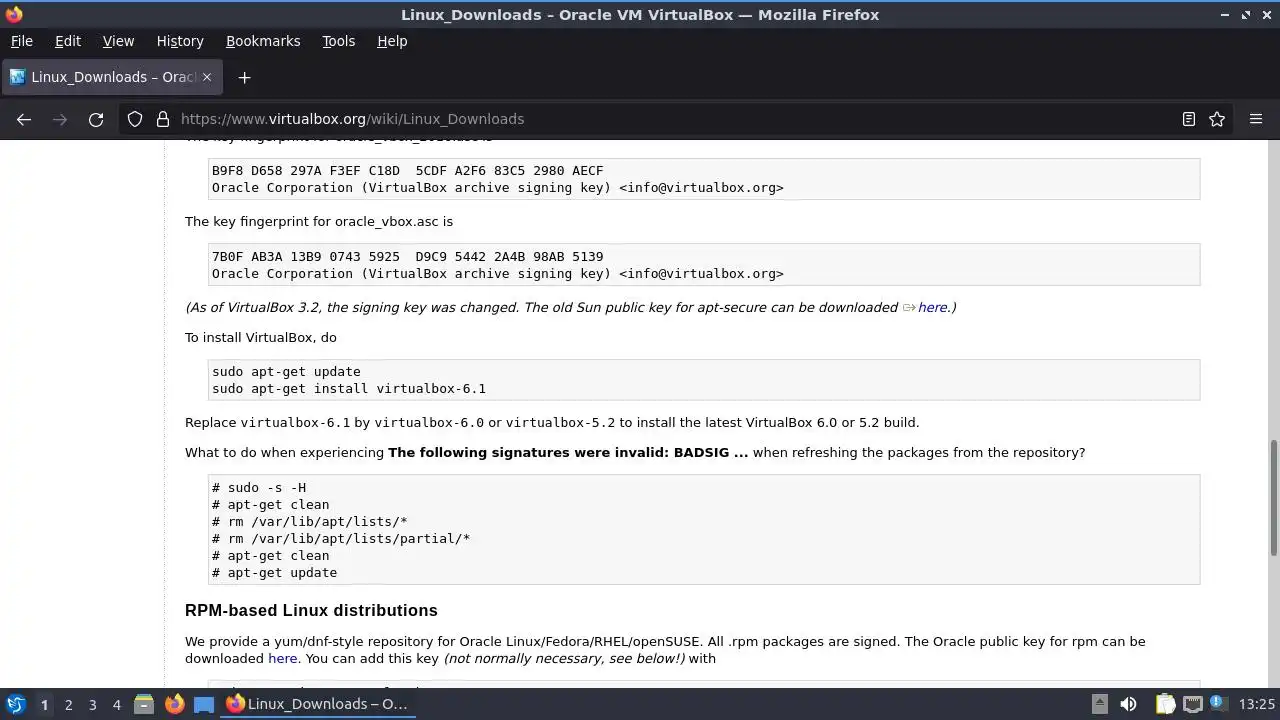Go back using the back arrow

(x=24, y=119)
